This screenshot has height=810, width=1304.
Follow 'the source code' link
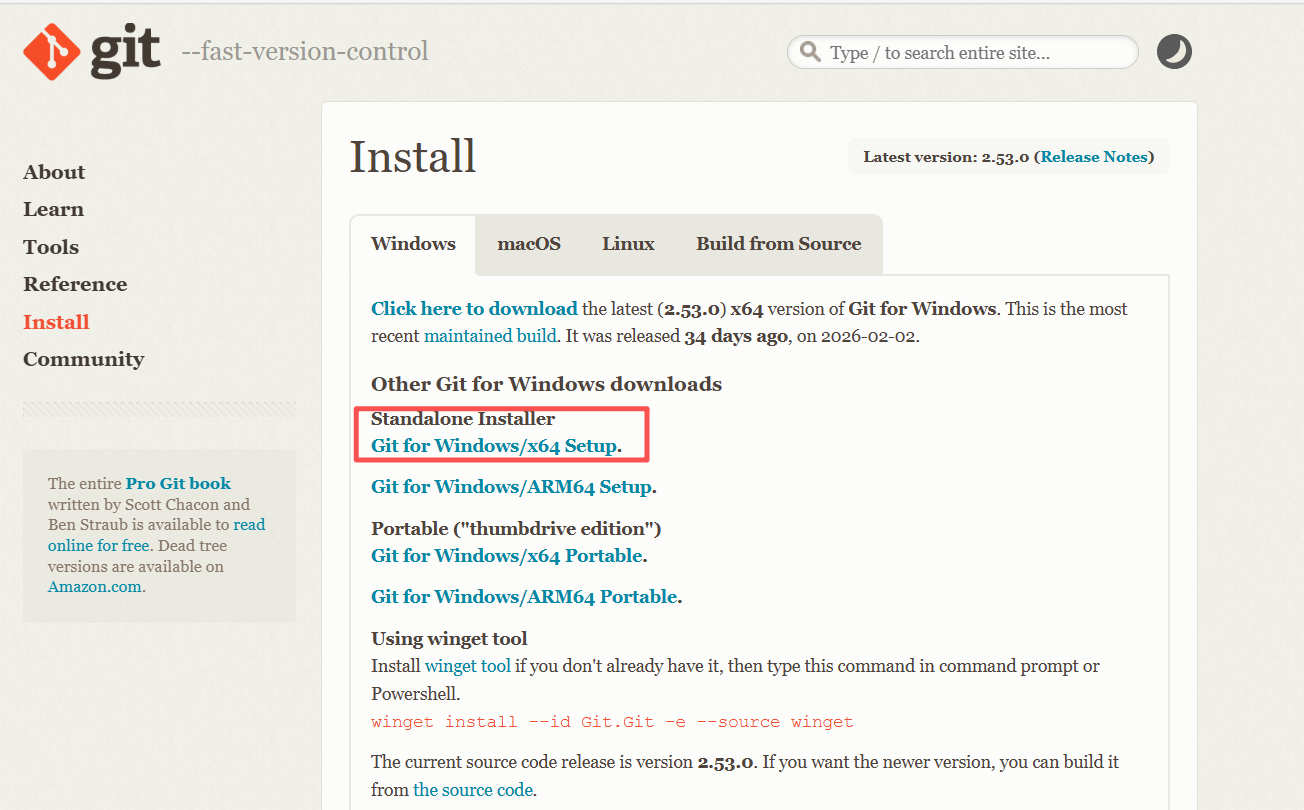473,790
